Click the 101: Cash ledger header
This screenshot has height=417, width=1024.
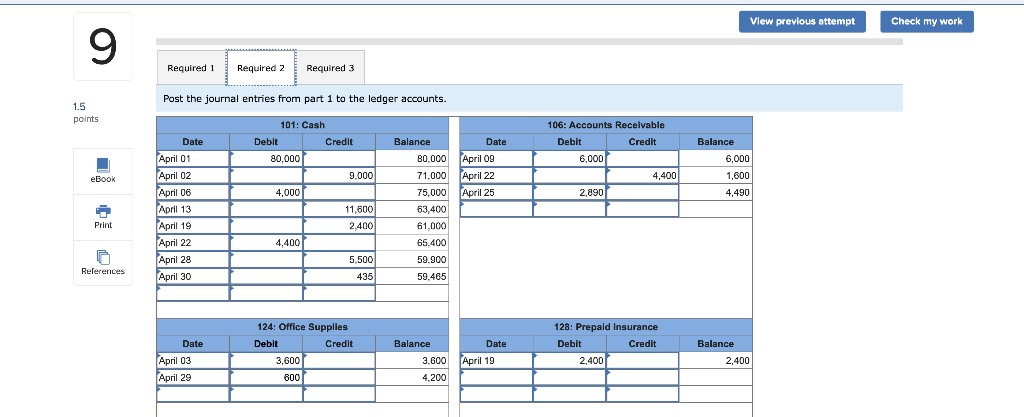point(302,125)
